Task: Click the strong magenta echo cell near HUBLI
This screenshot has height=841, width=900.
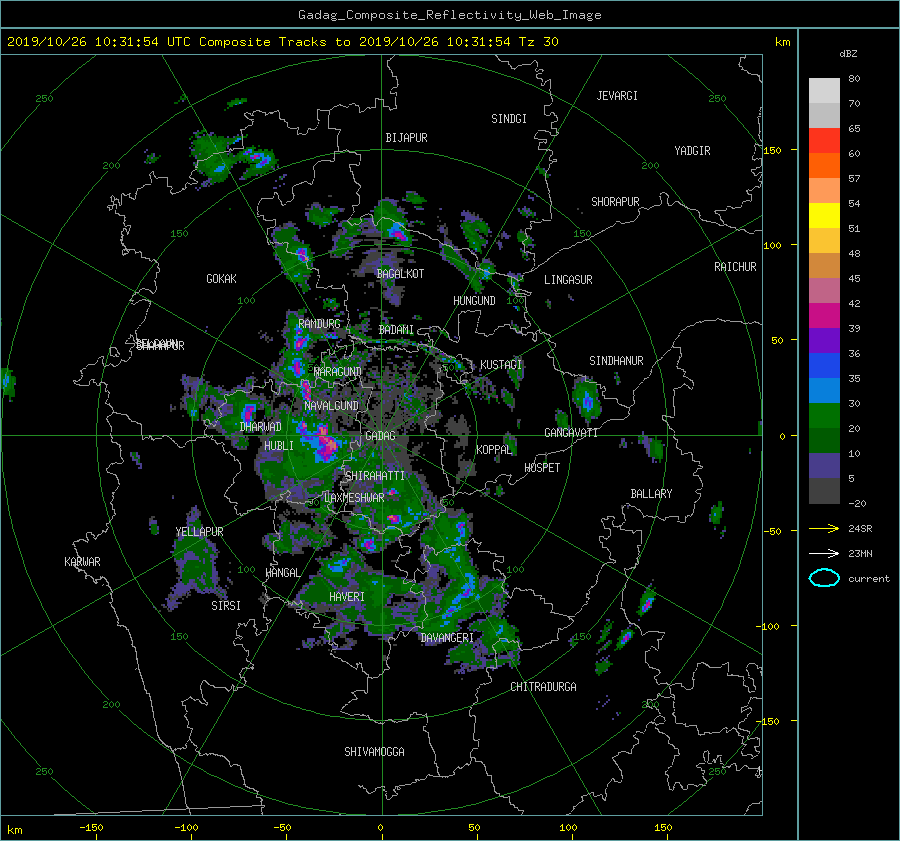Action: pos(325,444)
